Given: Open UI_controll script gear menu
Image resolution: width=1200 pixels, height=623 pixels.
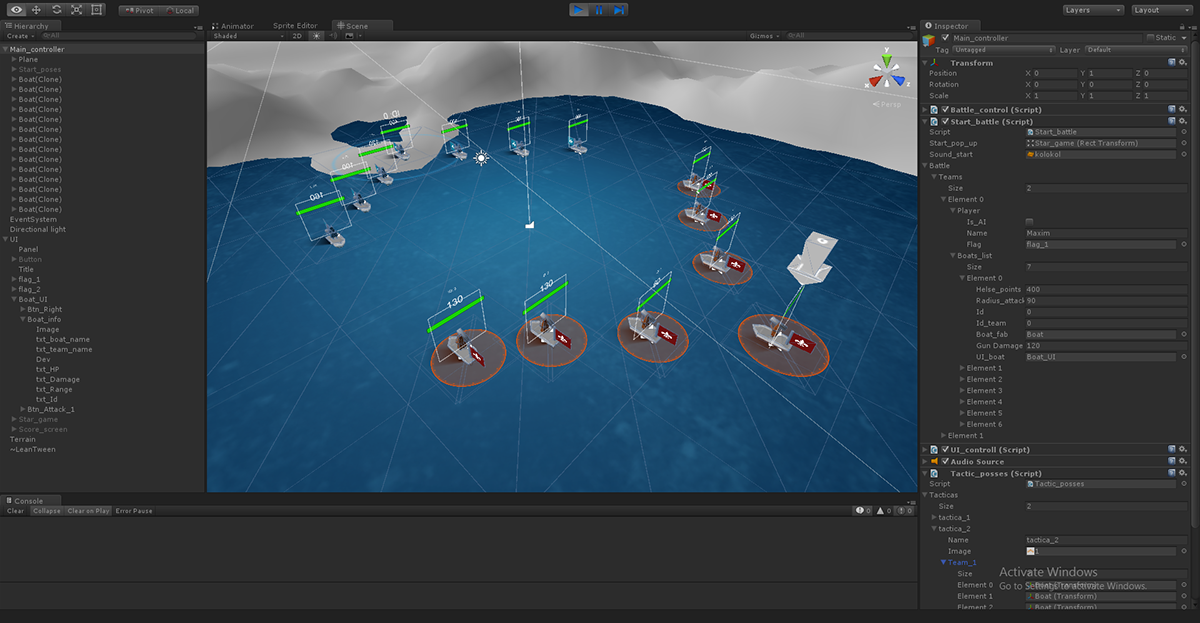Looking at the screenshot, I should coord(1184,450).
